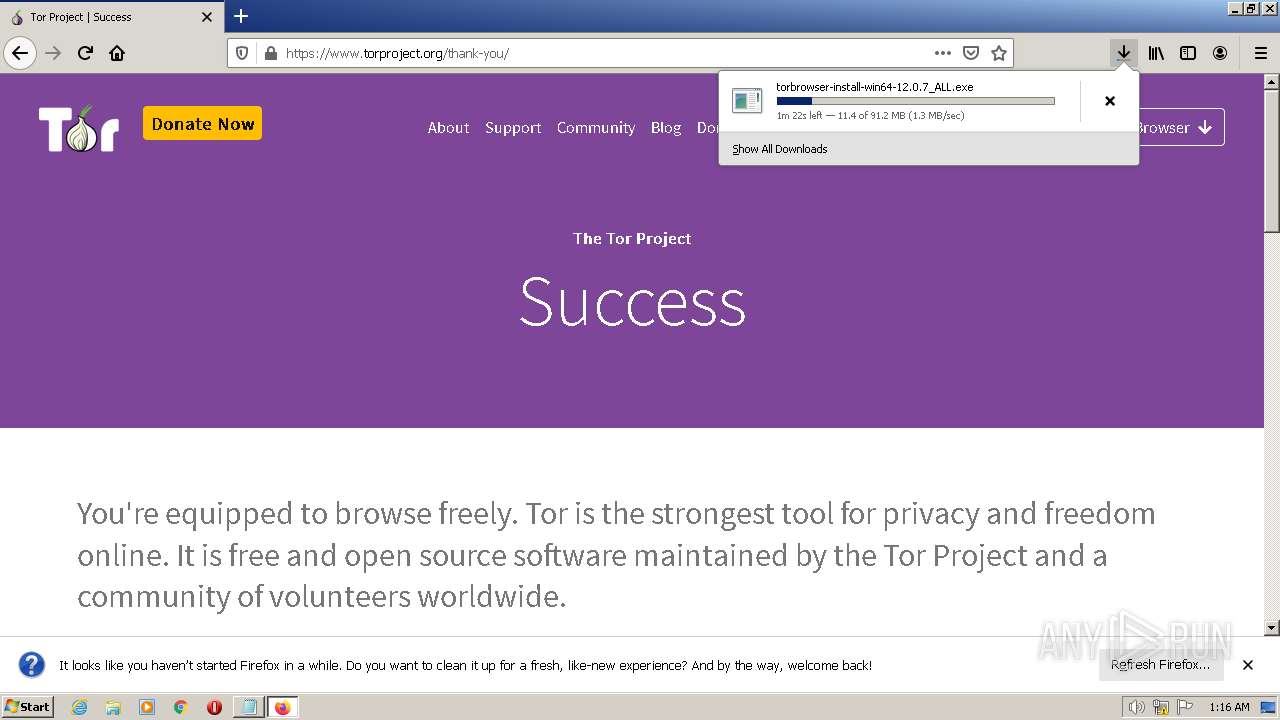This screenshot has width=1280, height=720.
Task: Open the Firefox home page
Action: [117, 53]
